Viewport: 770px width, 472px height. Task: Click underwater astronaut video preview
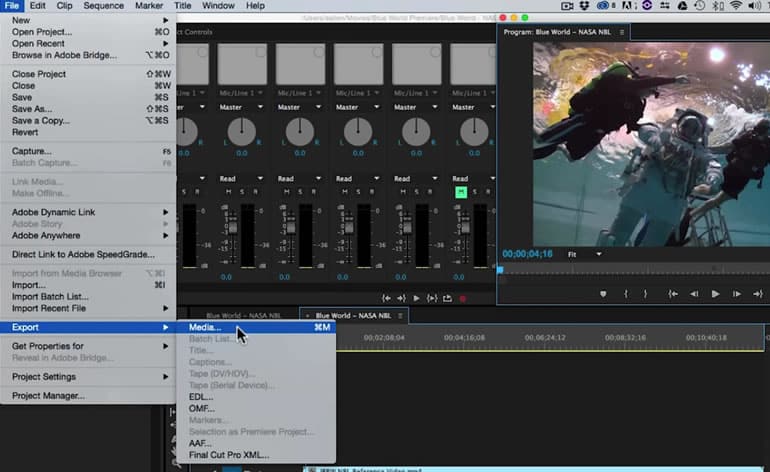[x=651, y=144]
